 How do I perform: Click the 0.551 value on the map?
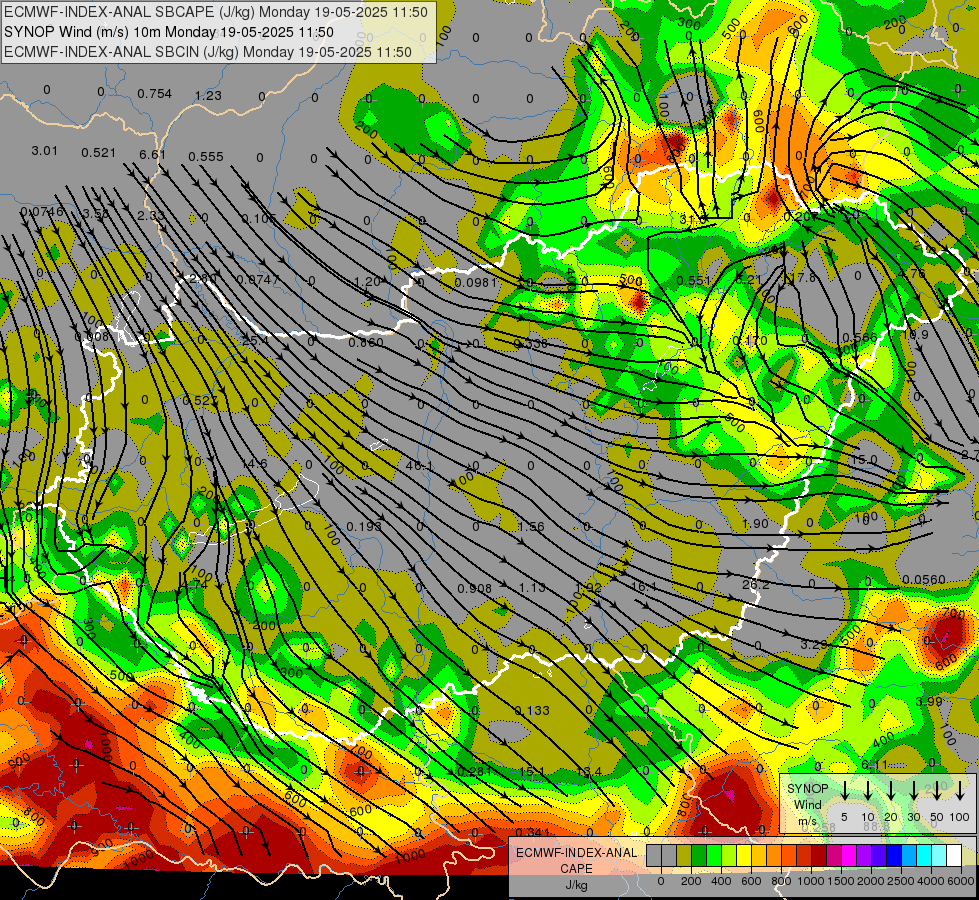click(694, 280)
